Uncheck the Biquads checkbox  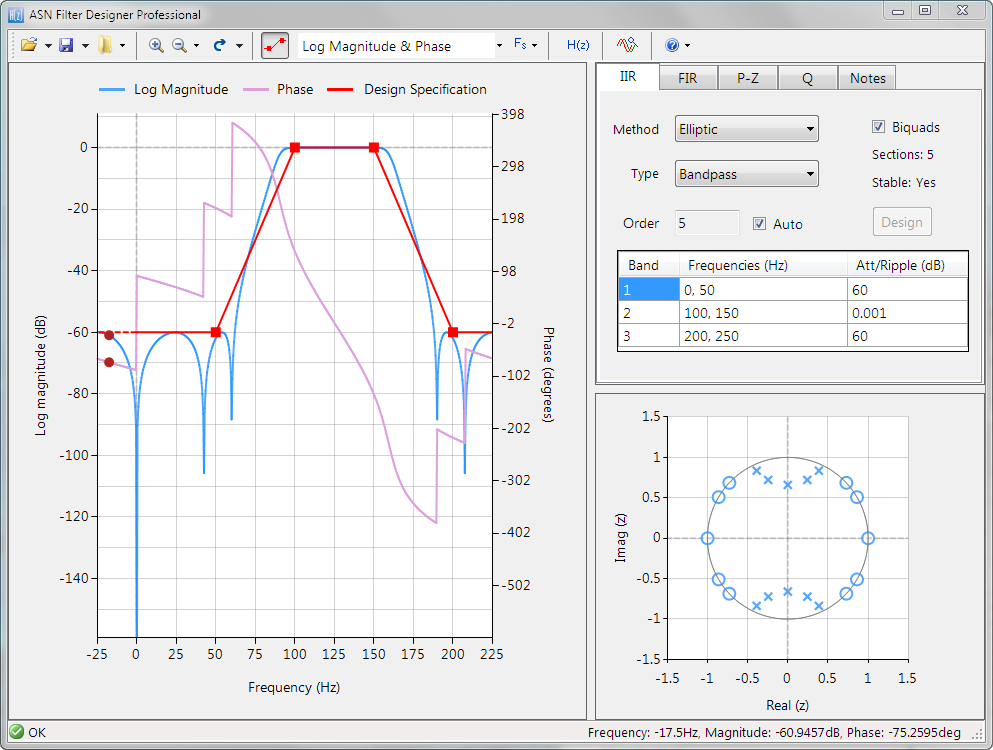879,127
